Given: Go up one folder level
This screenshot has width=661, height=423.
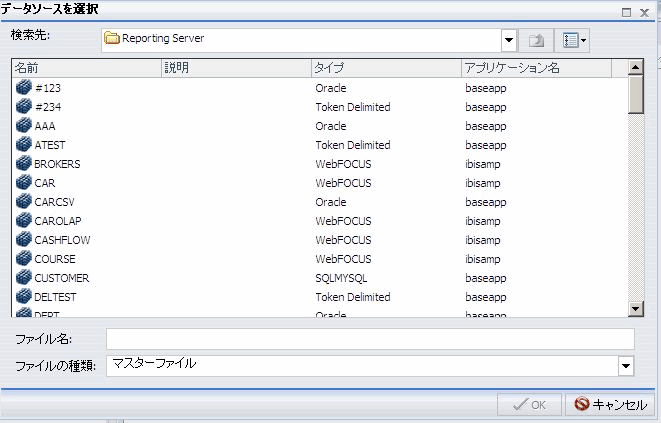Looking at the screenshot, I should click(x=536, y=40).
